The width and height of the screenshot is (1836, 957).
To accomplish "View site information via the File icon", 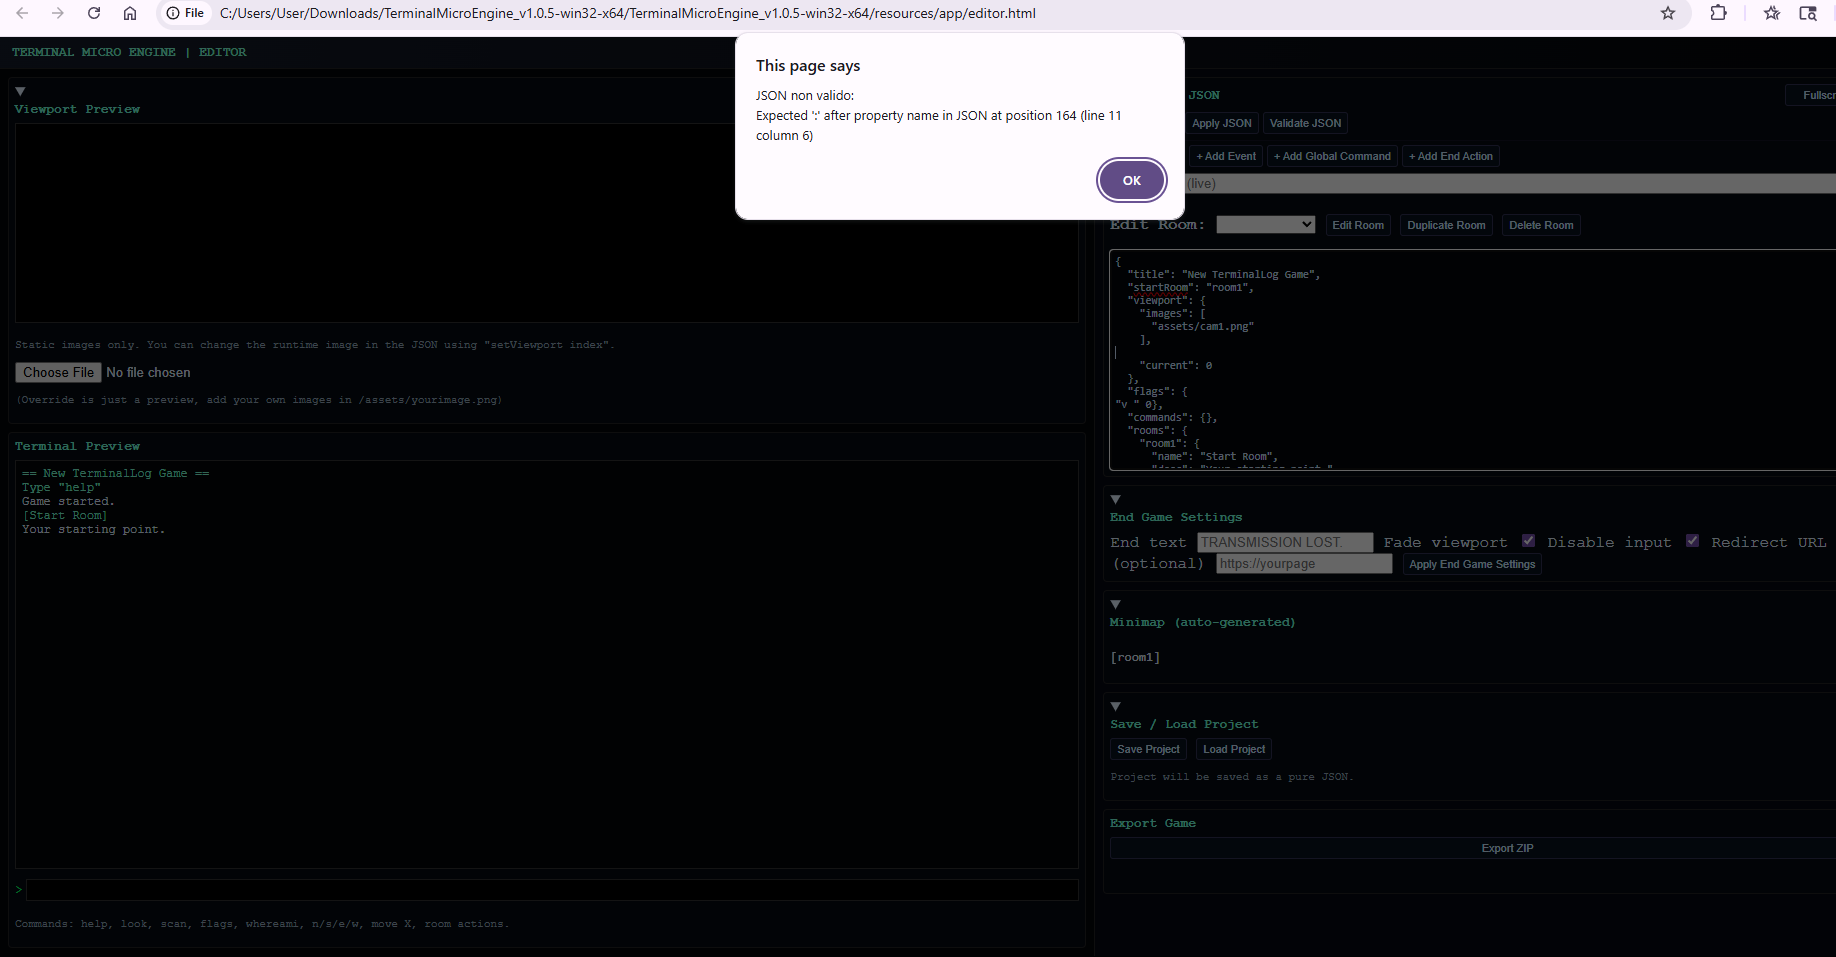I will [x=185, y=13].
